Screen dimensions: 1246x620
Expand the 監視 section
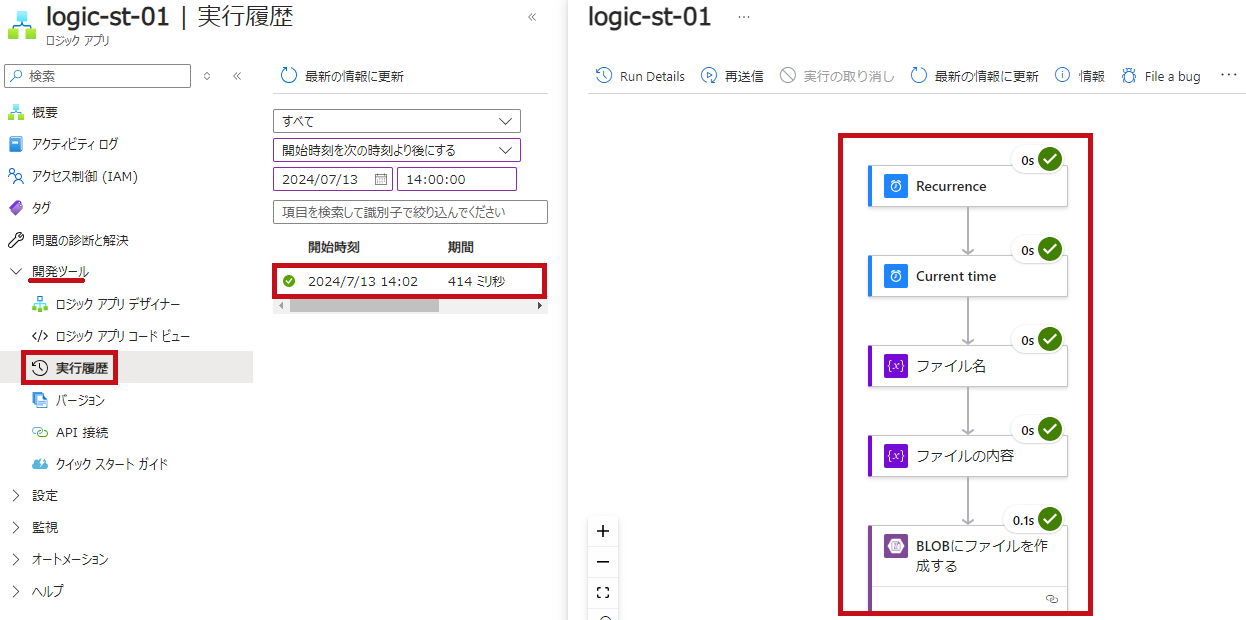(x=15, y=527)
